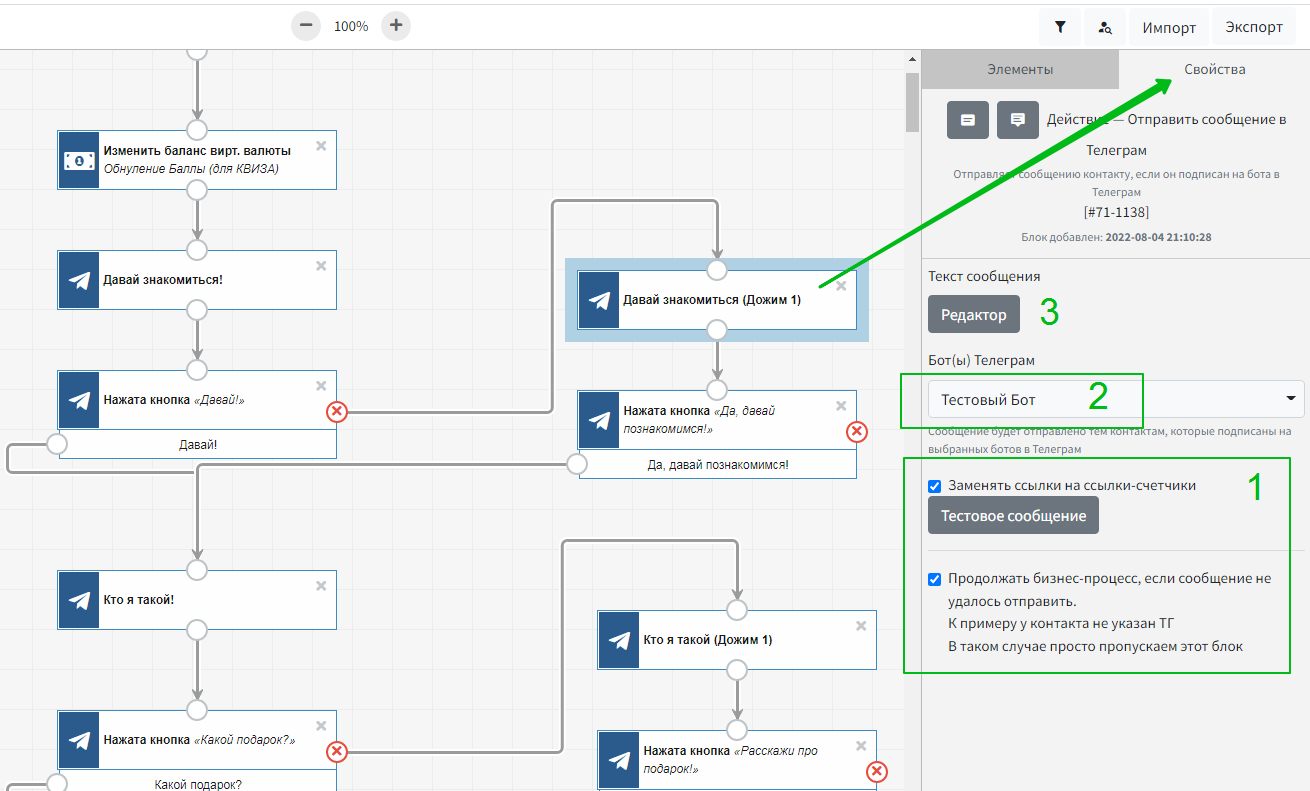Click Telegram icon on «Кто я такой!» block
Screen dimensions: 1310x791
click(79, 600)
